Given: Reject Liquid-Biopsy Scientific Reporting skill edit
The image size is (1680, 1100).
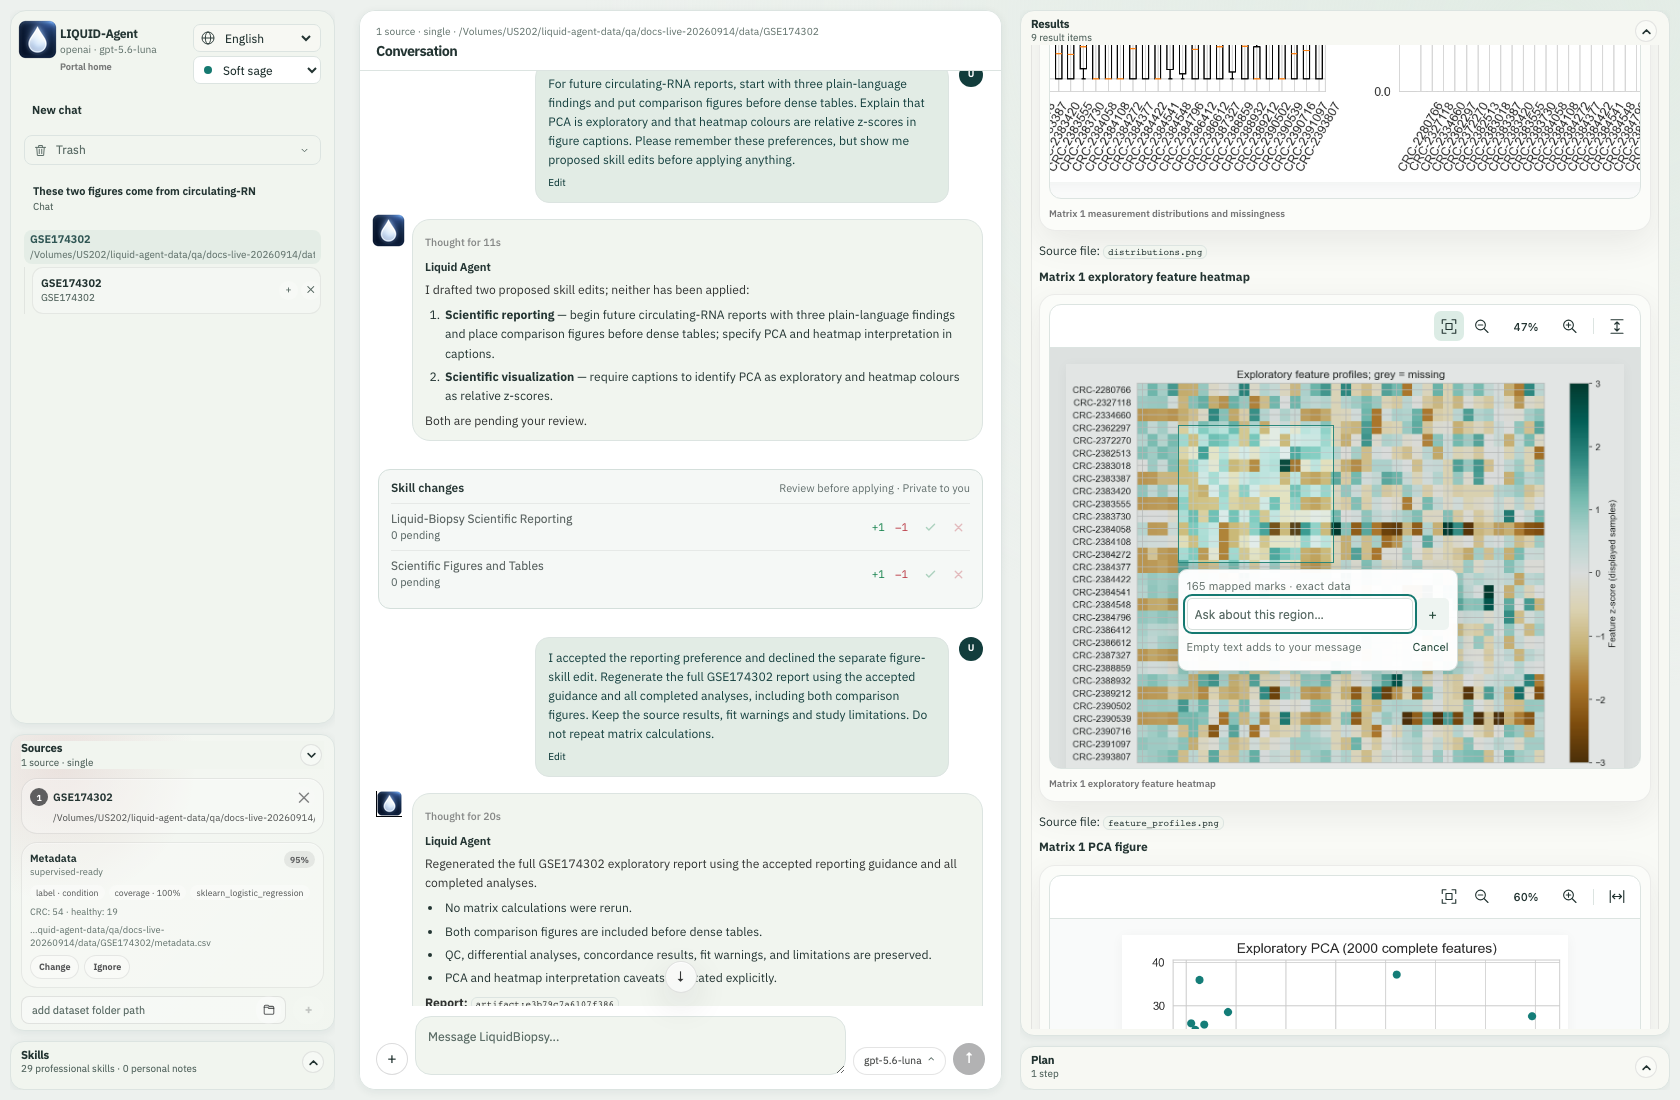Looking at the screenshot, I should click(958, 527).
